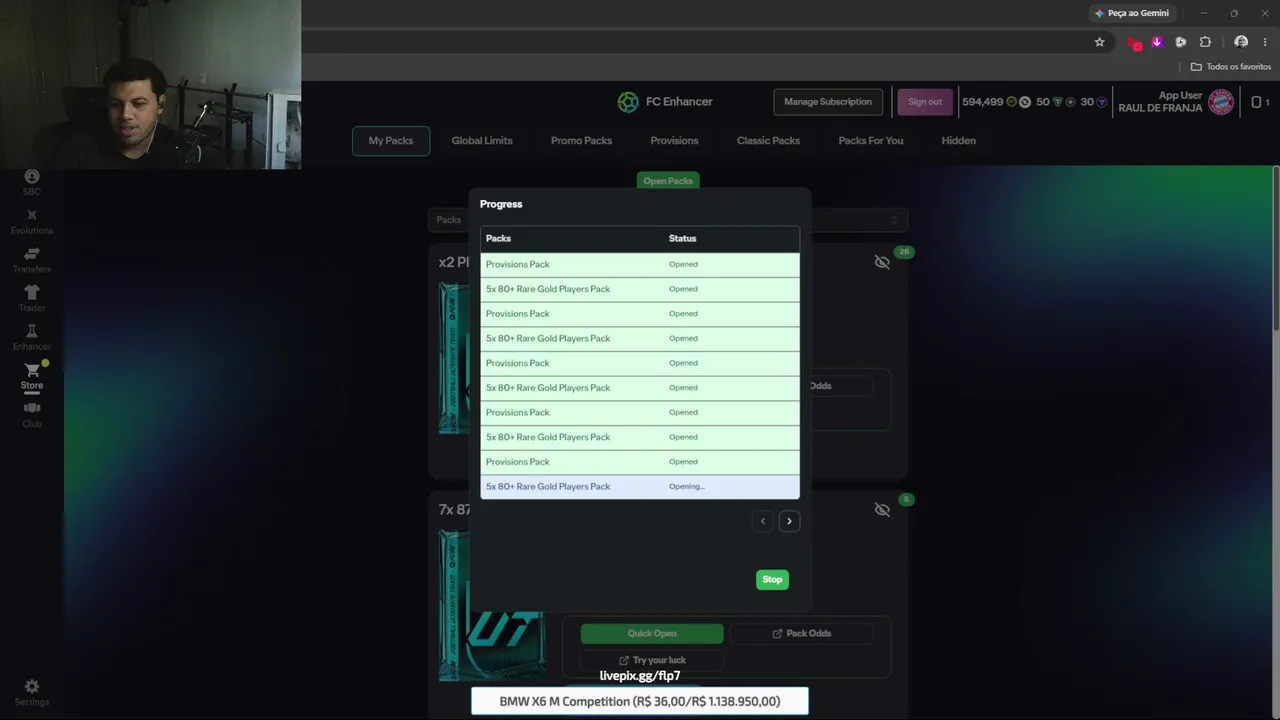
Task: Open the purple download extension icon
Action: (x=1157, y=42)
